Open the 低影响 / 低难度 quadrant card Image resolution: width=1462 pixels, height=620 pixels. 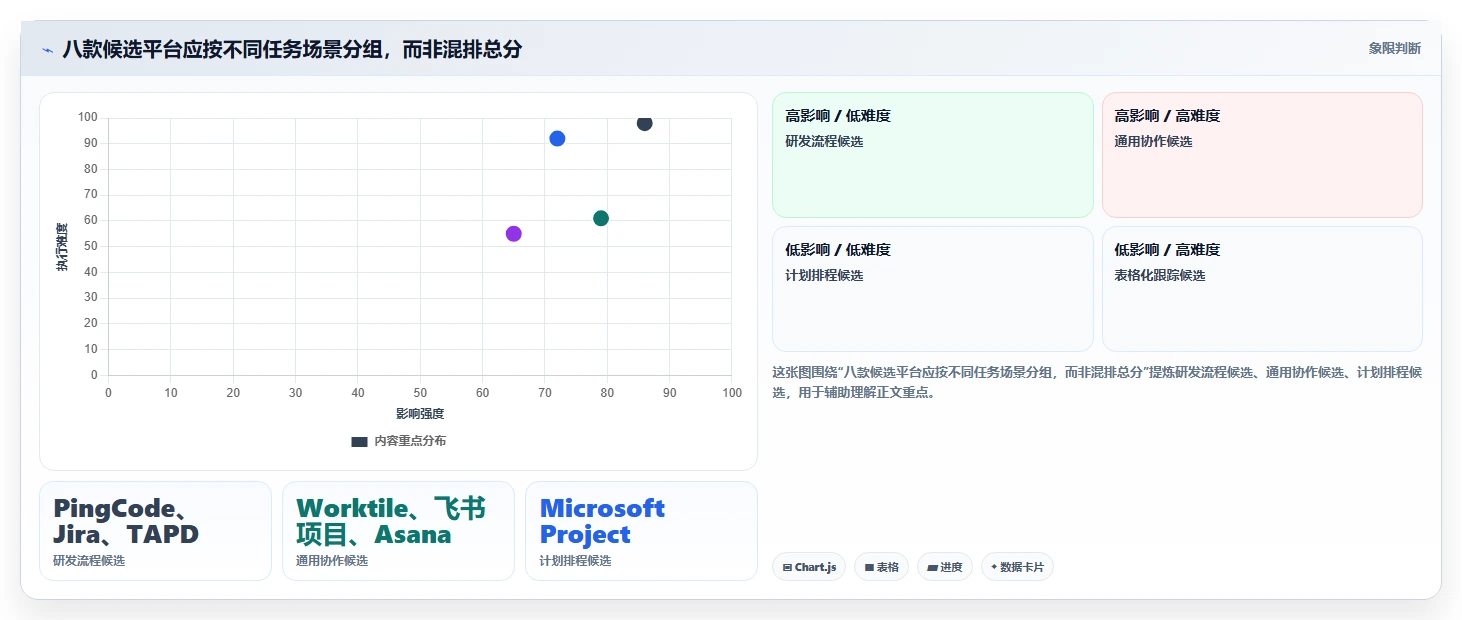tap(933, 289)
